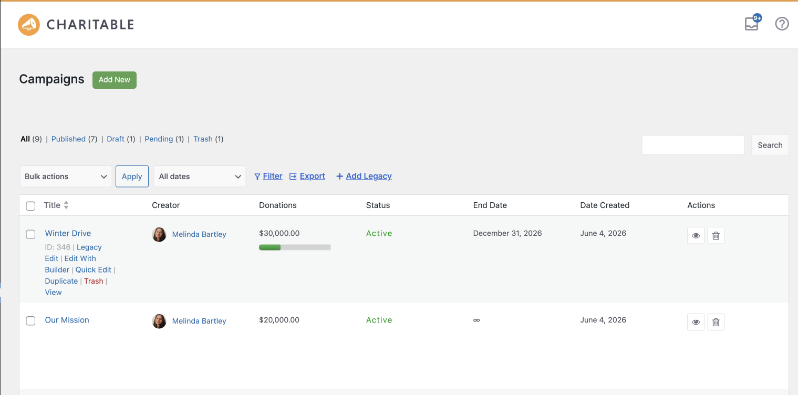
Task: Click the Apply button
Action: click(x=132, y=176)
